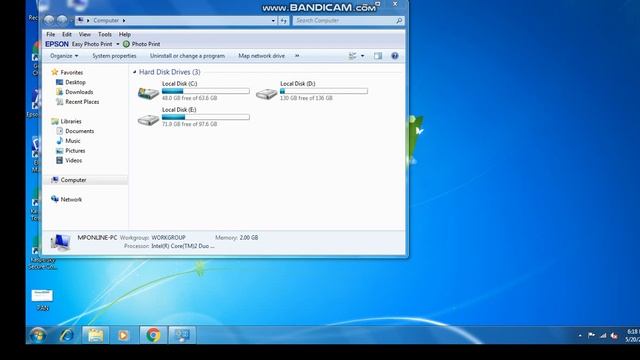Click Local Disk (E:) usage bar
Viewport: 640px width, 360px height.
point(206,117)
